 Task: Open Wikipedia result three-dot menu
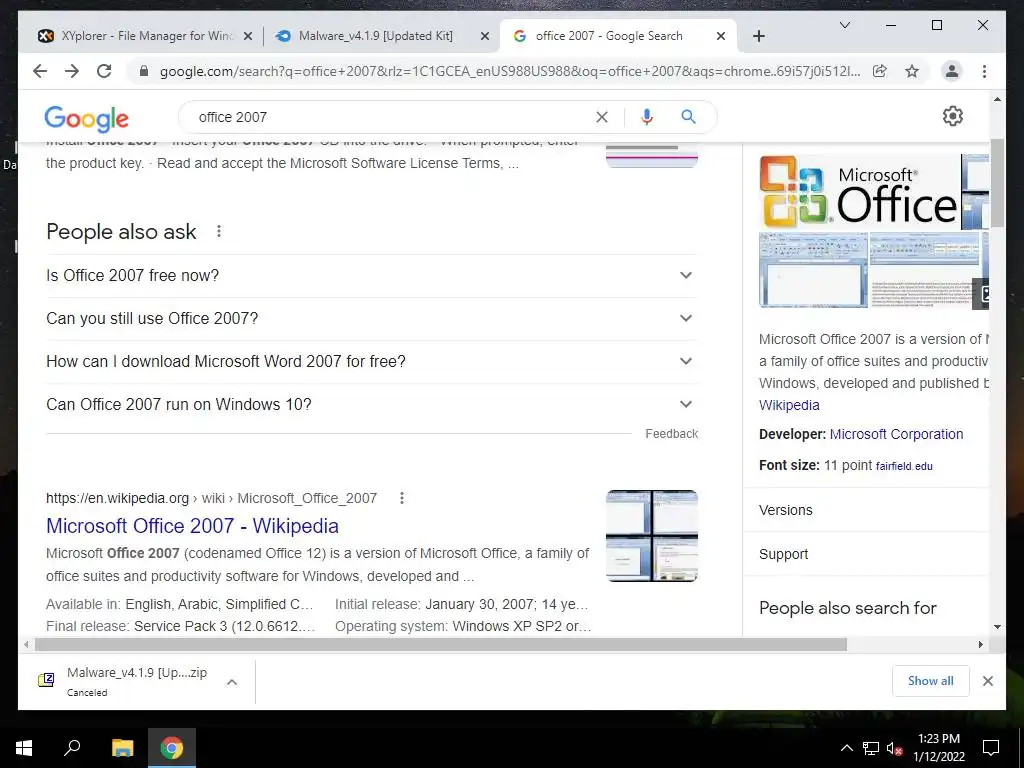402,498
